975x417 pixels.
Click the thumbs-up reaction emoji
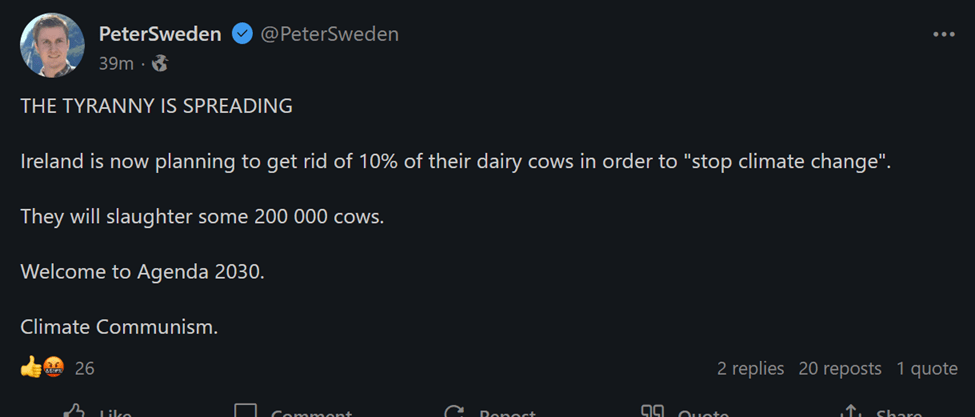click(x=30, y=368)
